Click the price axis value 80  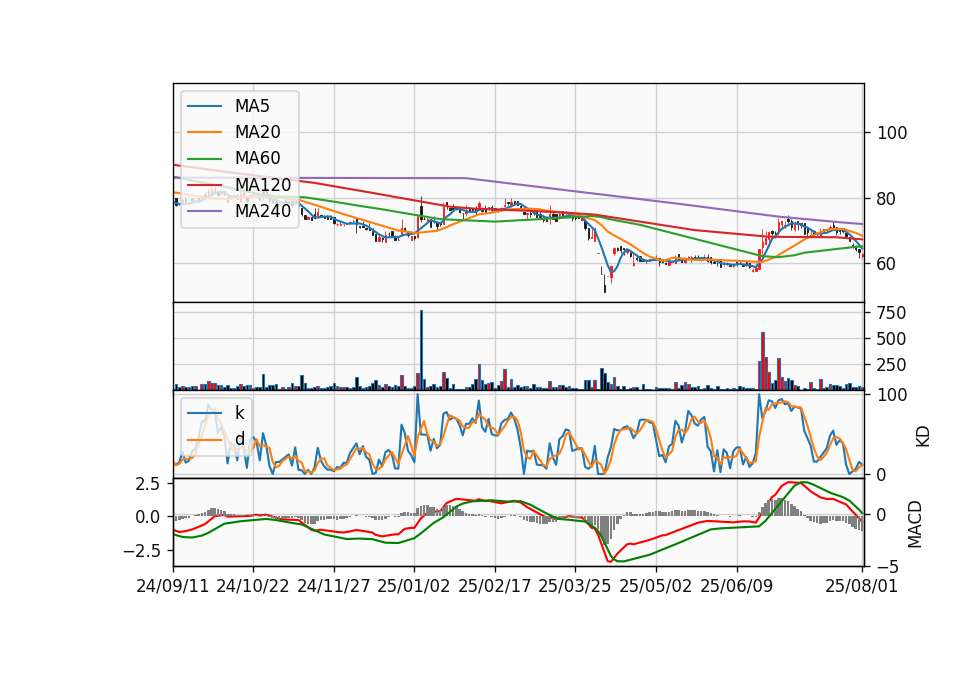coord(887,199)
